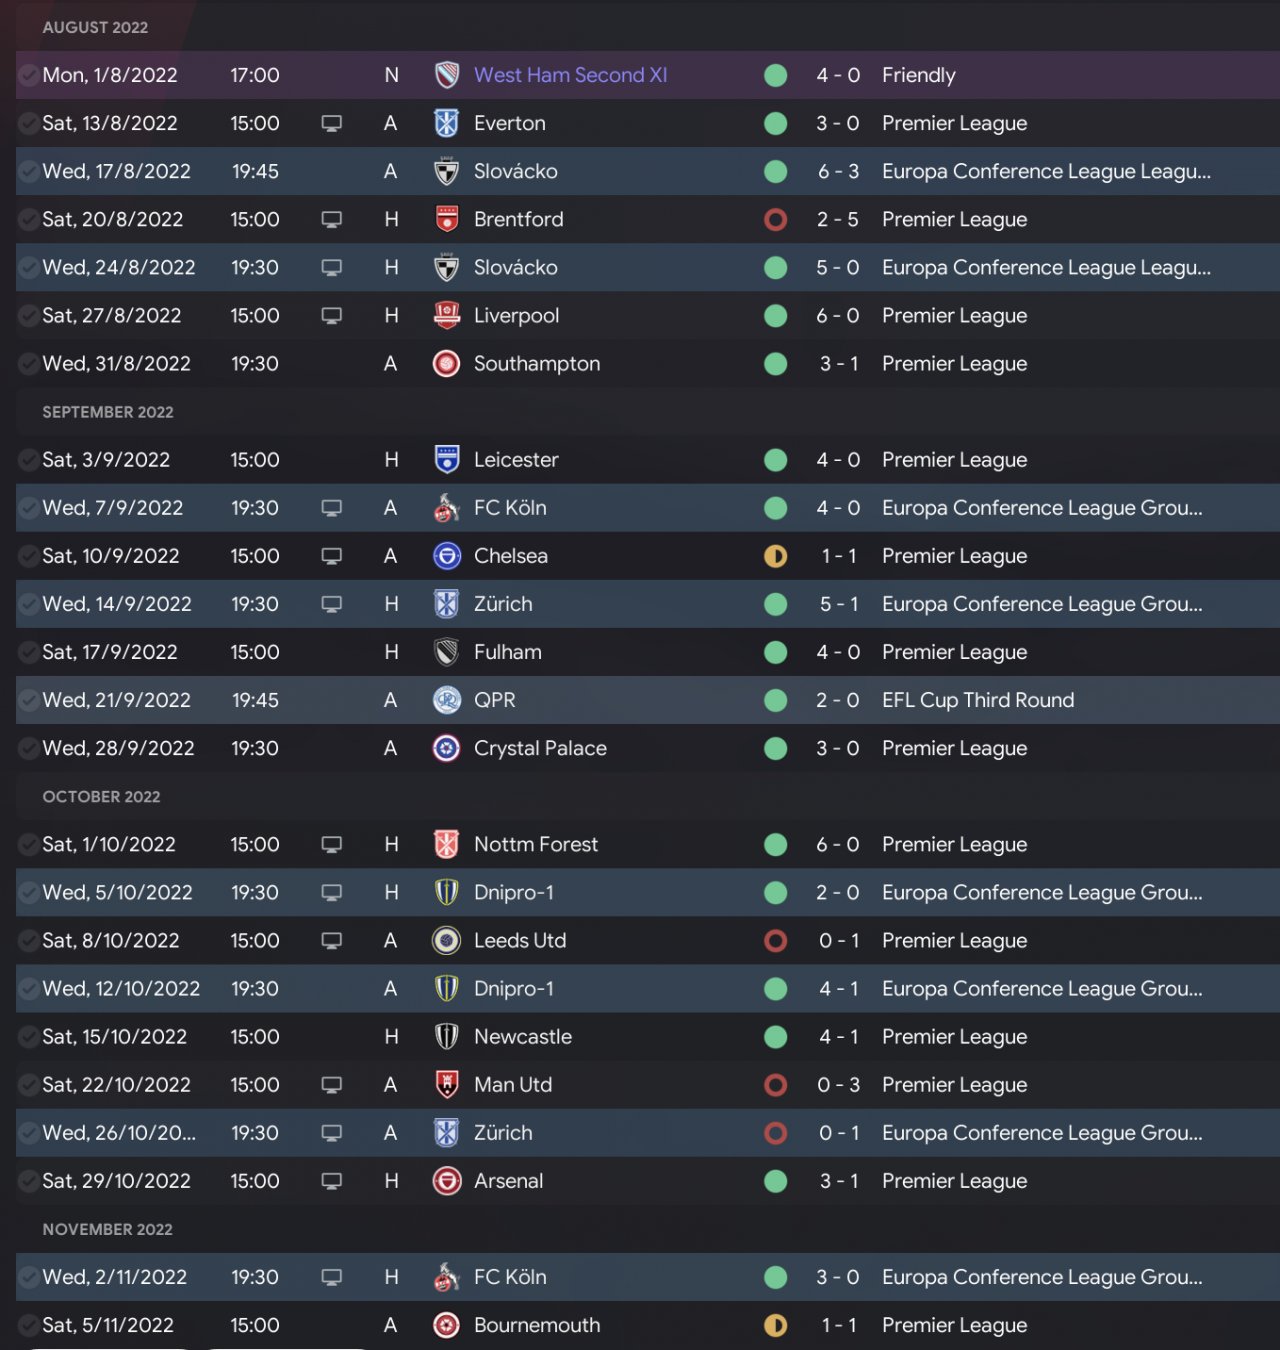Image resolution: width=1280 pixels, height=1350 pixels.
Task: Select the 2 - 5 score against Brentford
Action: pyautogui.click(x=837, y=219)
